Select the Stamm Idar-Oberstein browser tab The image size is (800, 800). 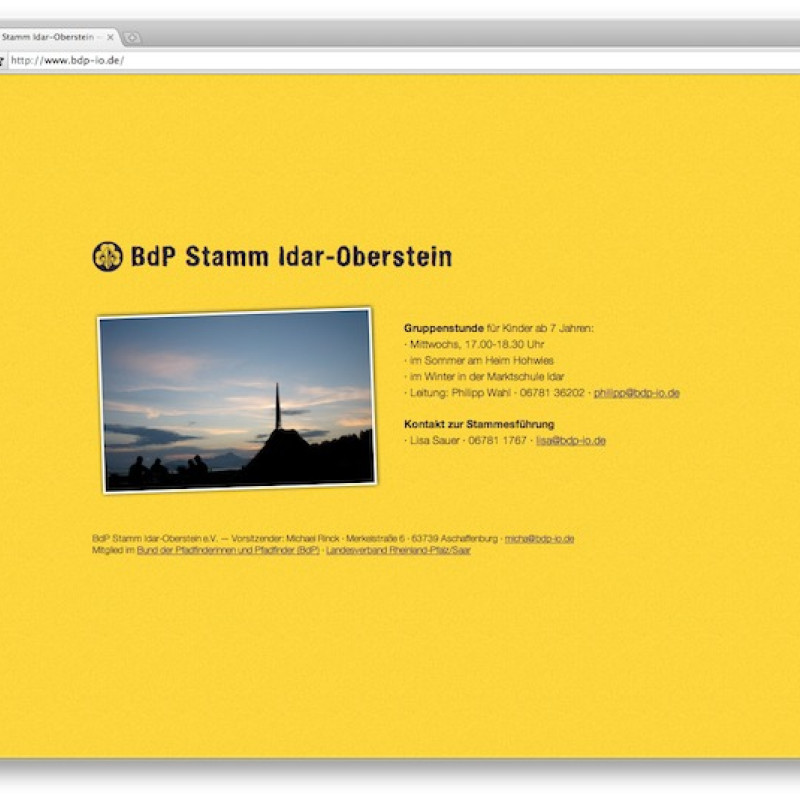point(56,37)
